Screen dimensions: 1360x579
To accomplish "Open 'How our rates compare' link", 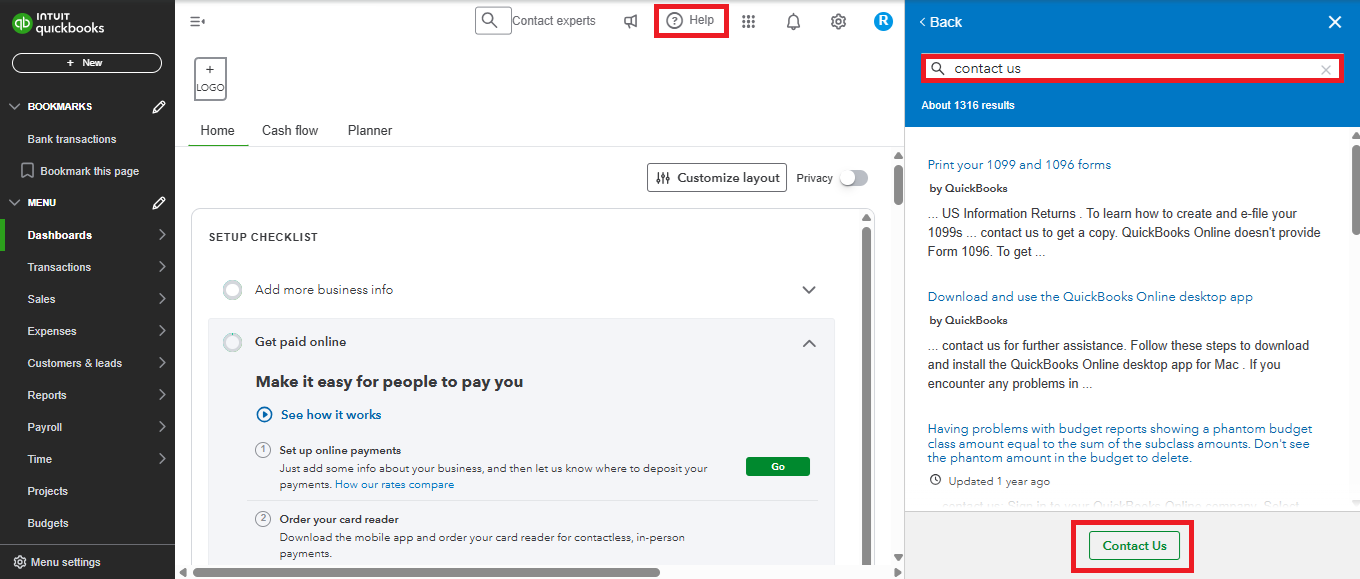I will point(394,484).
